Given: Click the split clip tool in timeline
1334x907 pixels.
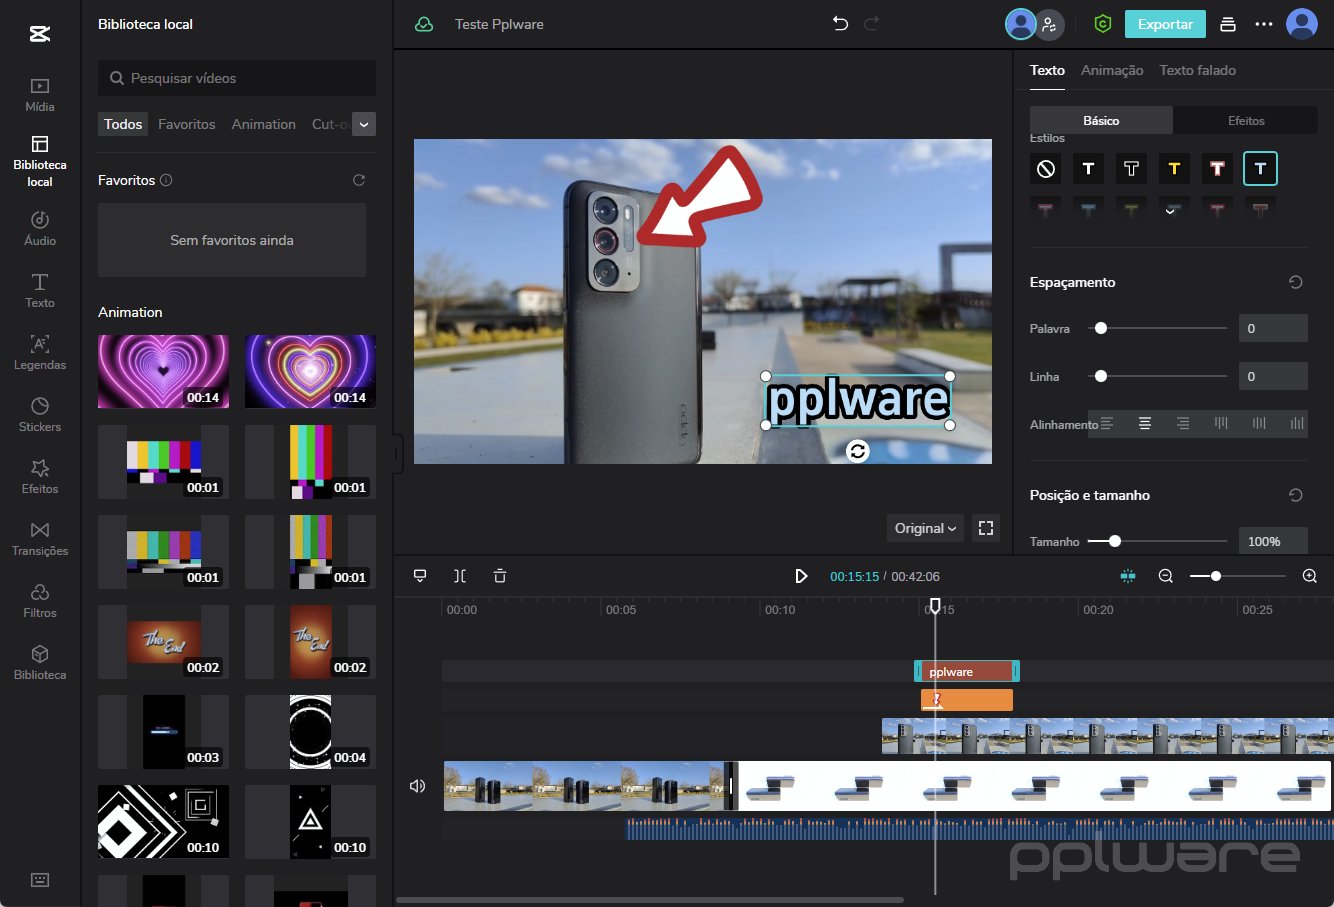Looking at the screenshot, I should coord(460,576).
